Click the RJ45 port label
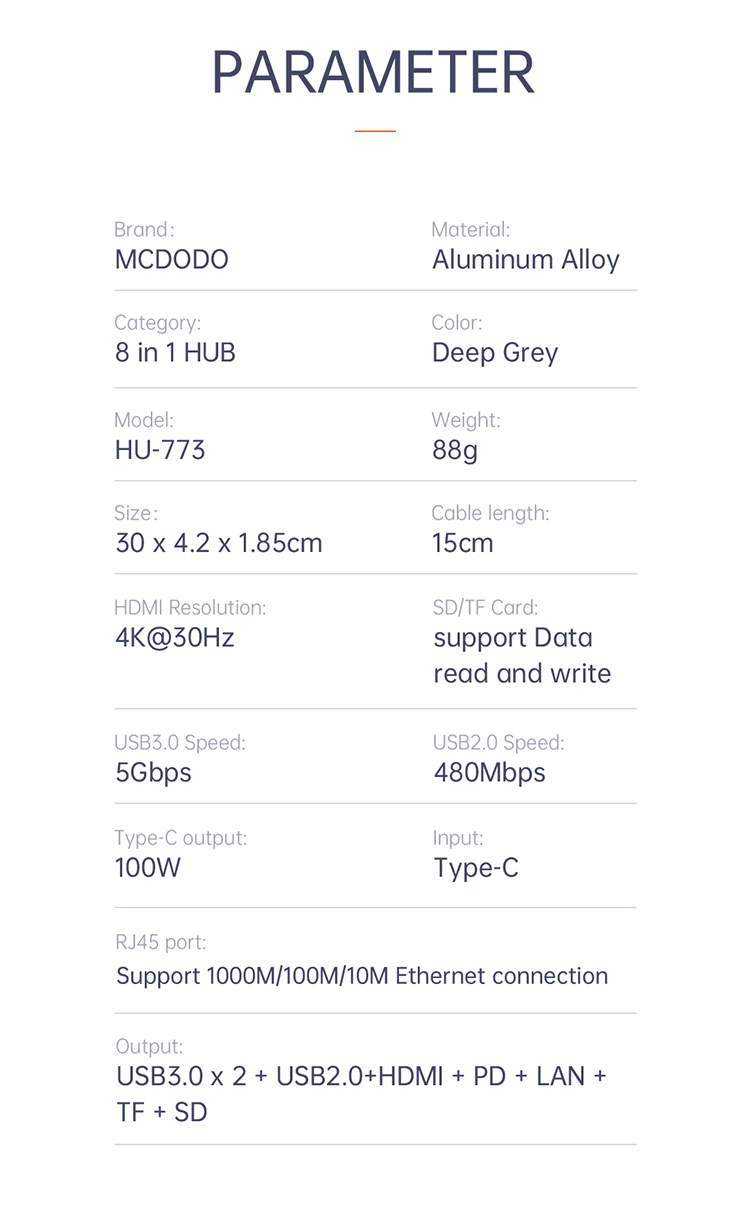The image size is (750, 1229). [x=160, y=942]
